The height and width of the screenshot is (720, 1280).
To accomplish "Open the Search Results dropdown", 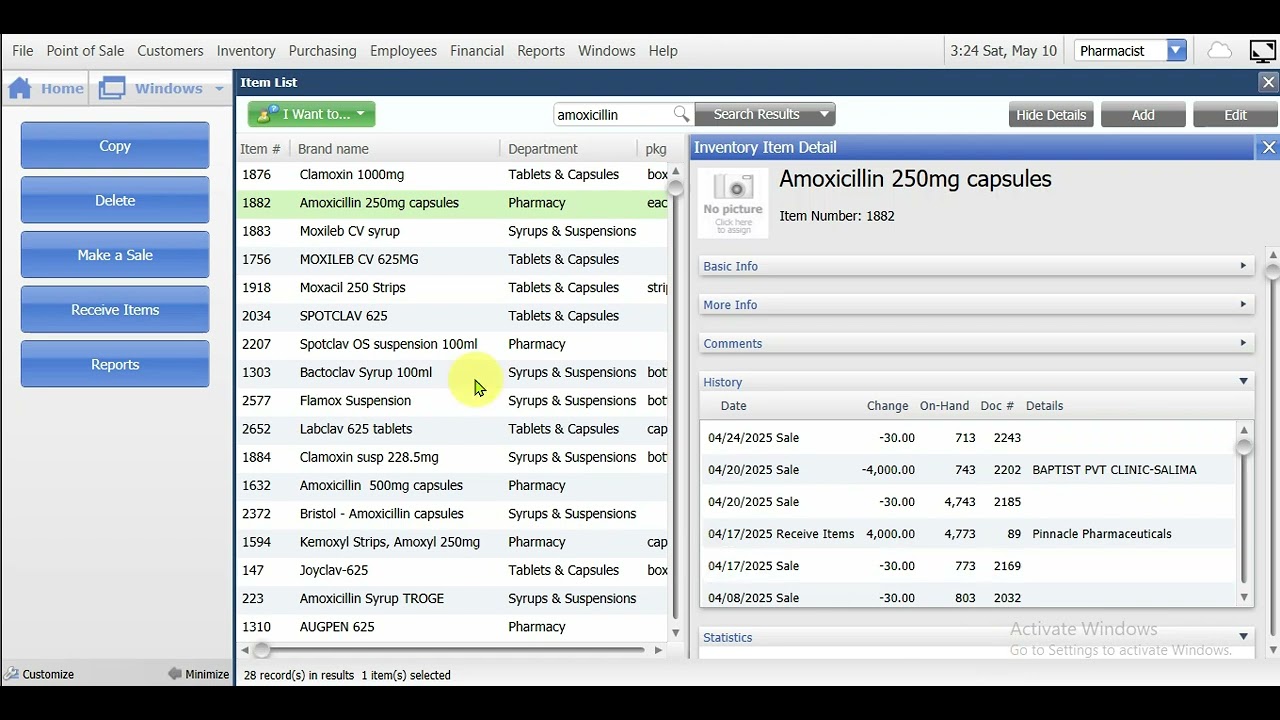I will 765,114.
